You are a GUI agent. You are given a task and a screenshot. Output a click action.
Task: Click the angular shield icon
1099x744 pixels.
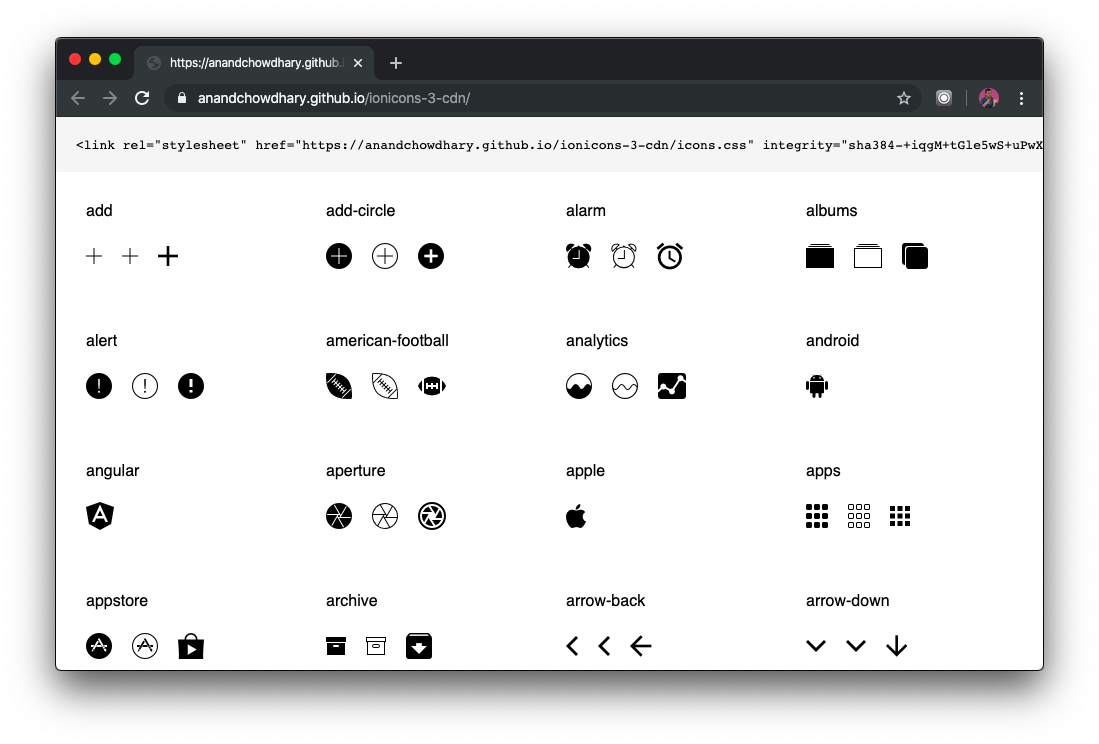click(100, 516)
